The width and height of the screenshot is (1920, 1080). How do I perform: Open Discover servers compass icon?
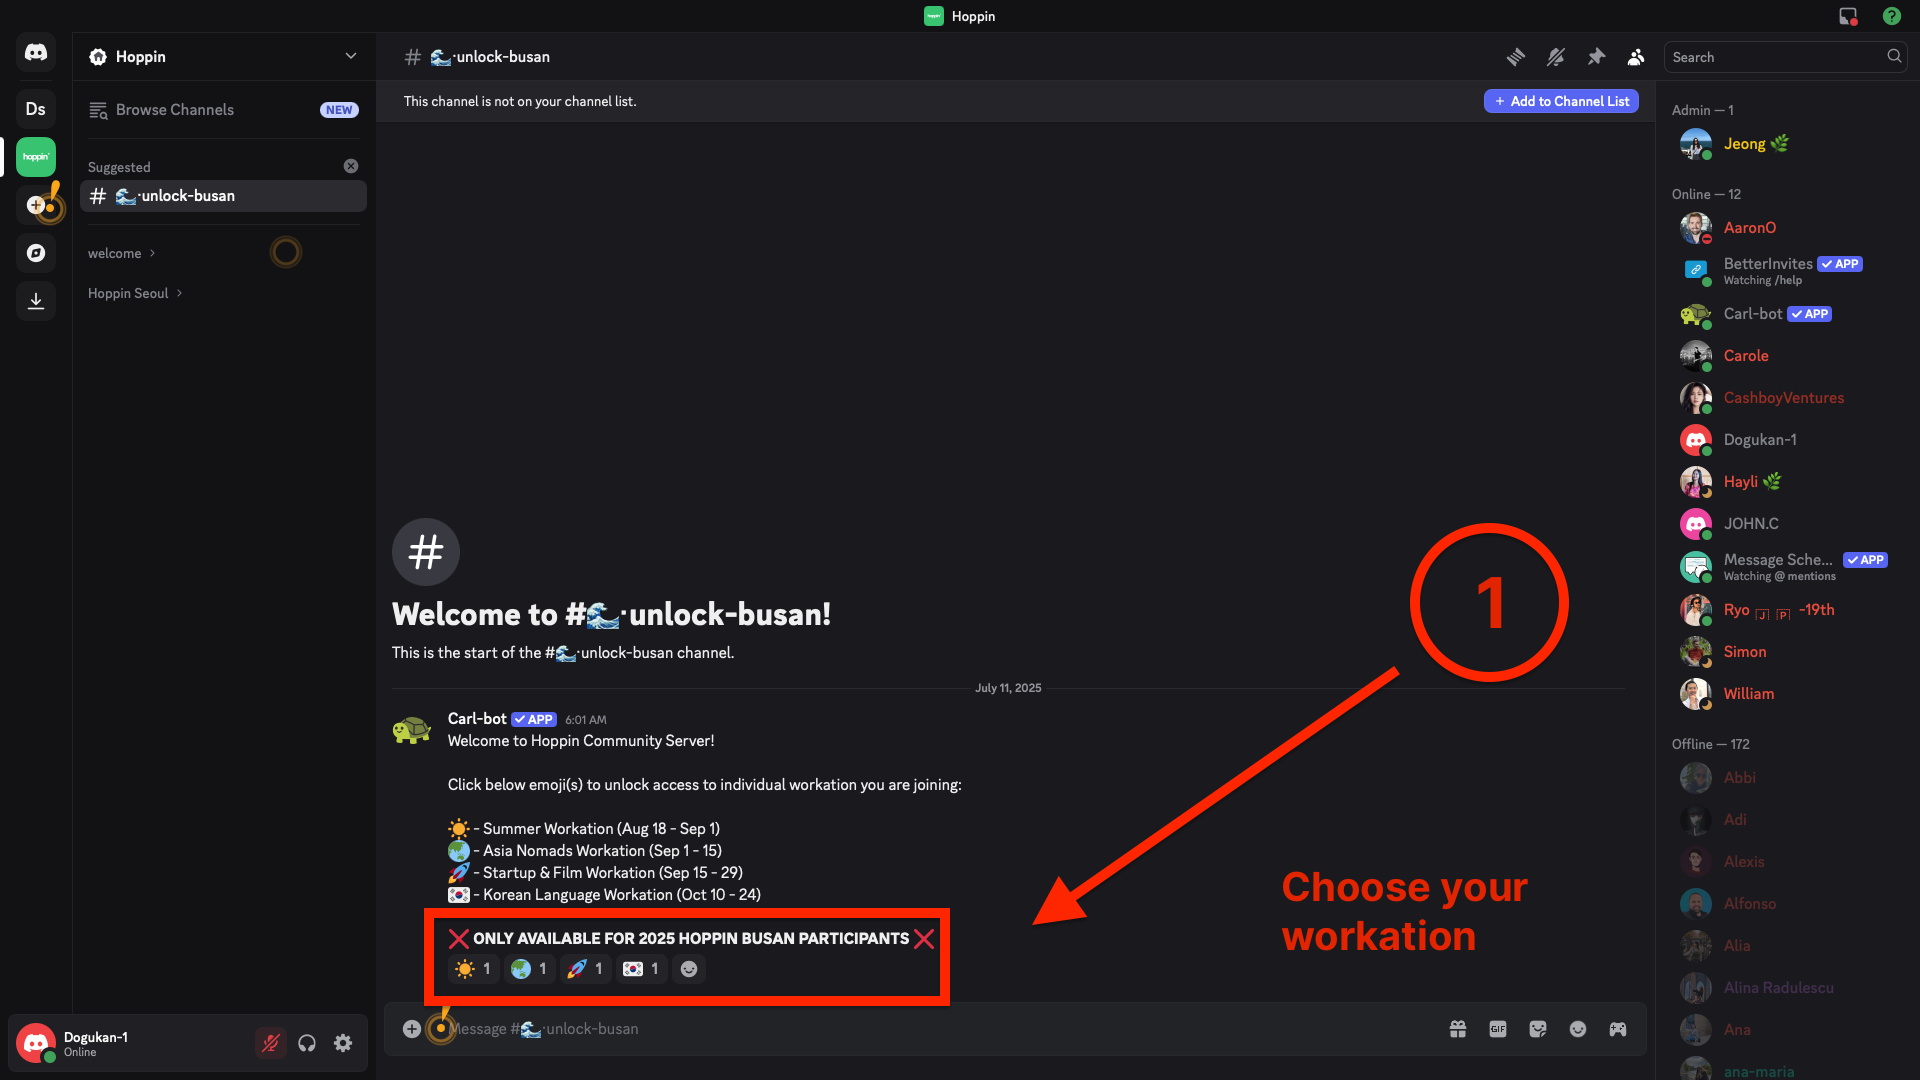click(36, 253)
